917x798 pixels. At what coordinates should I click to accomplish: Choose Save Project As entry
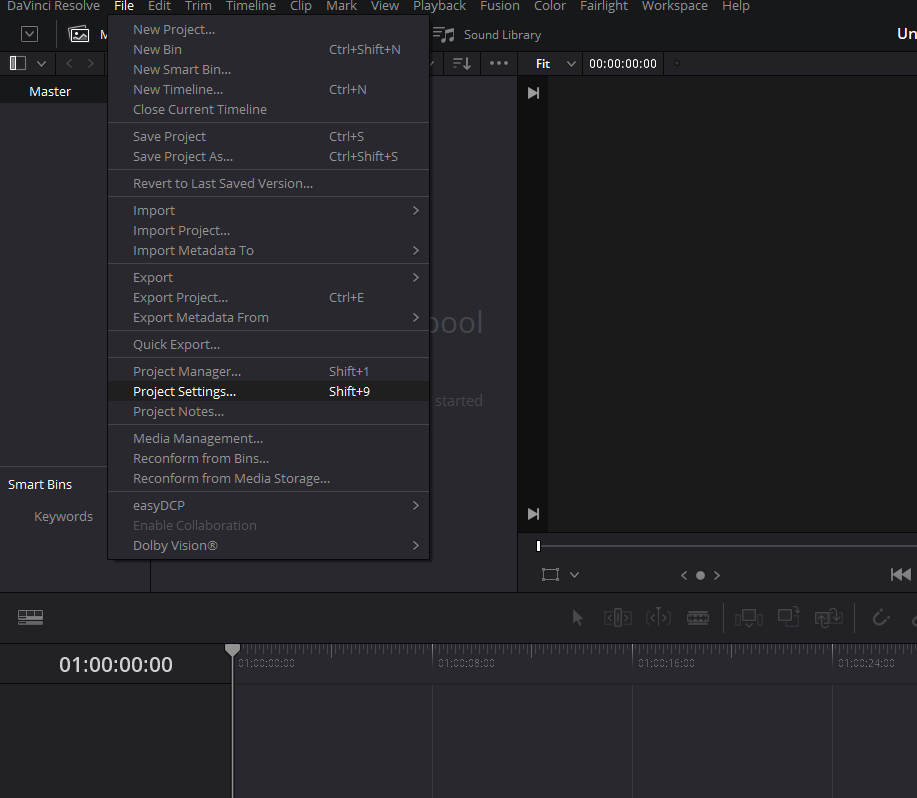pos(268,156)
